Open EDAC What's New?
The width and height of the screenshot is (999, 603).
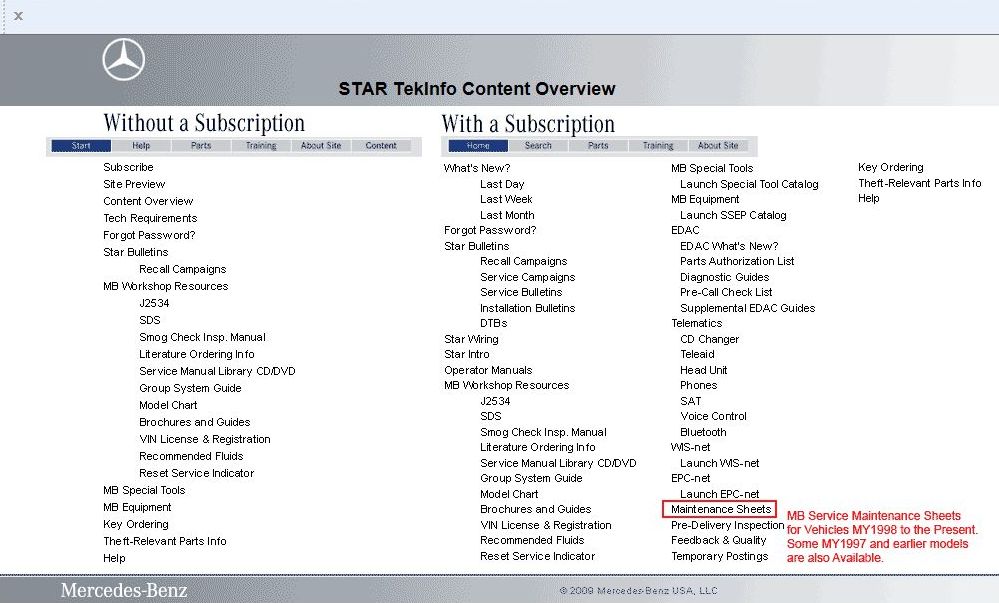tap(729, 246)
